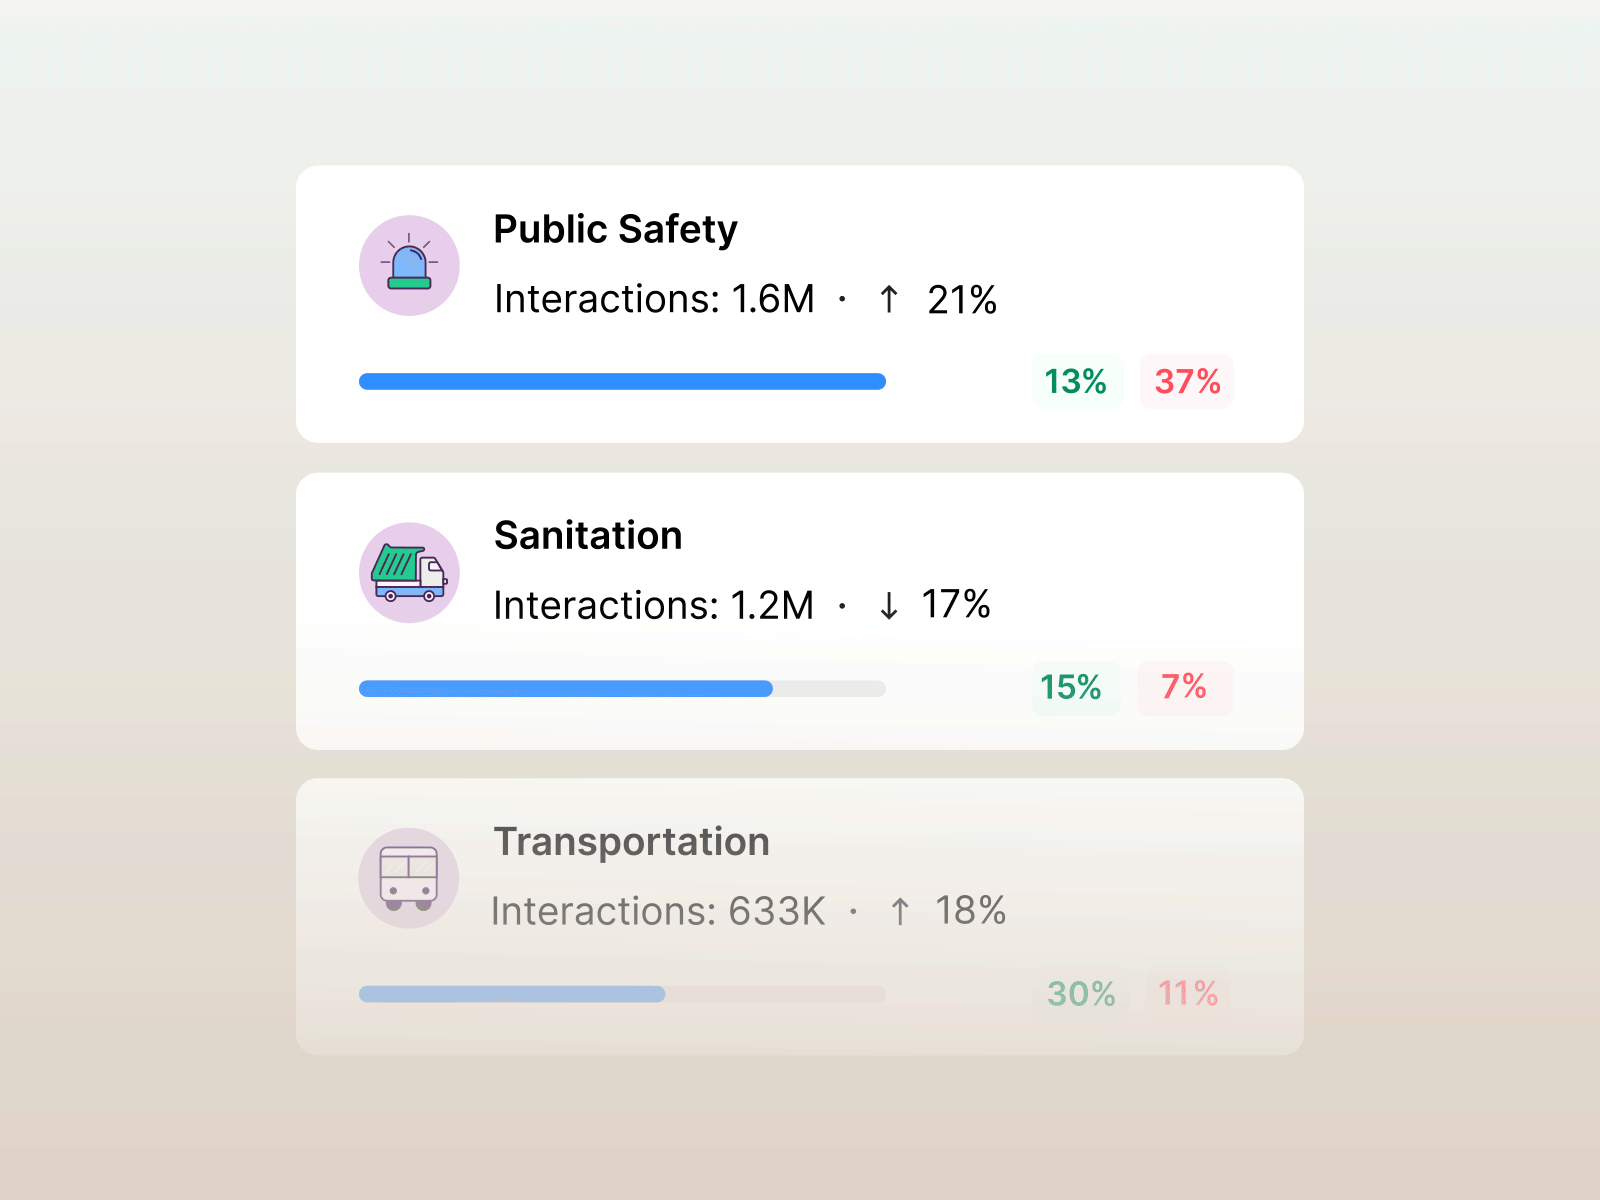This screenshot has height=1200, width=1600.
Task: Select the Sanitation title
Action: point(587,536)
